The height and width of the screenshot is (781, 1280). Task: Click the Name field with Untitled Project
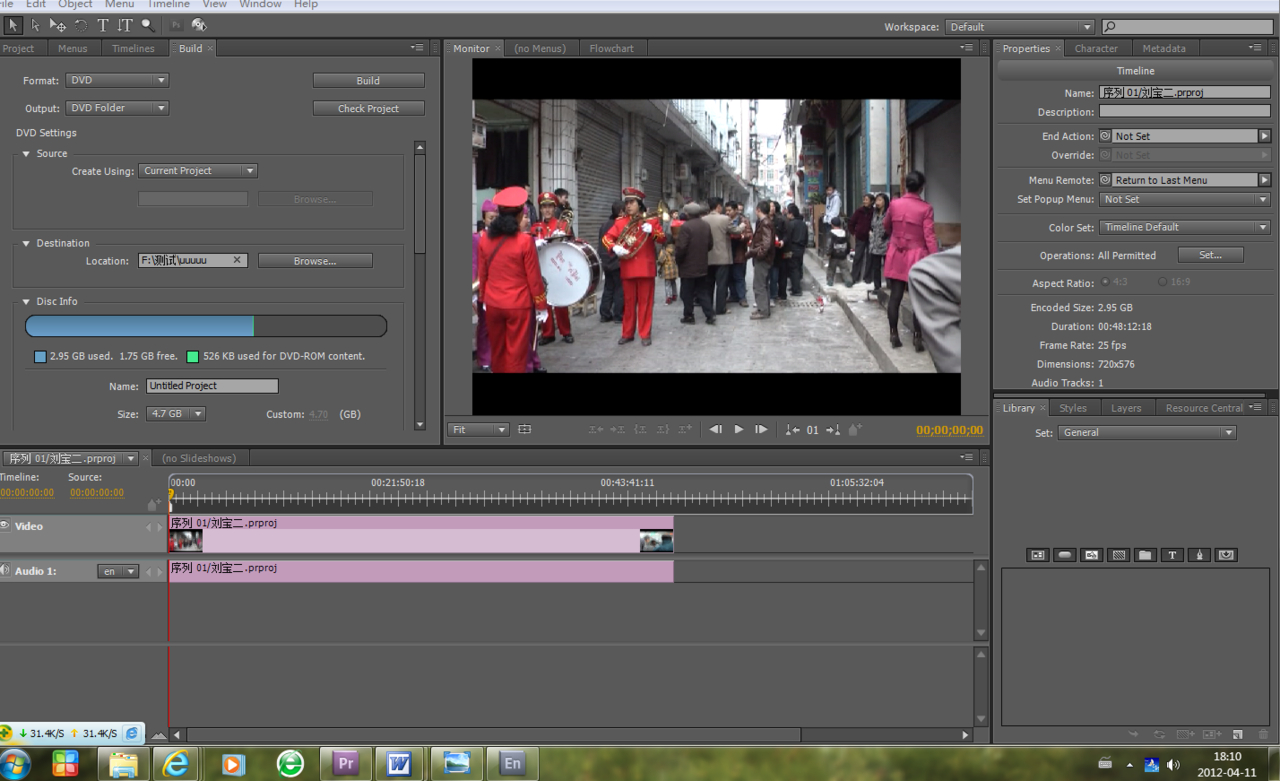pos(212,386)
